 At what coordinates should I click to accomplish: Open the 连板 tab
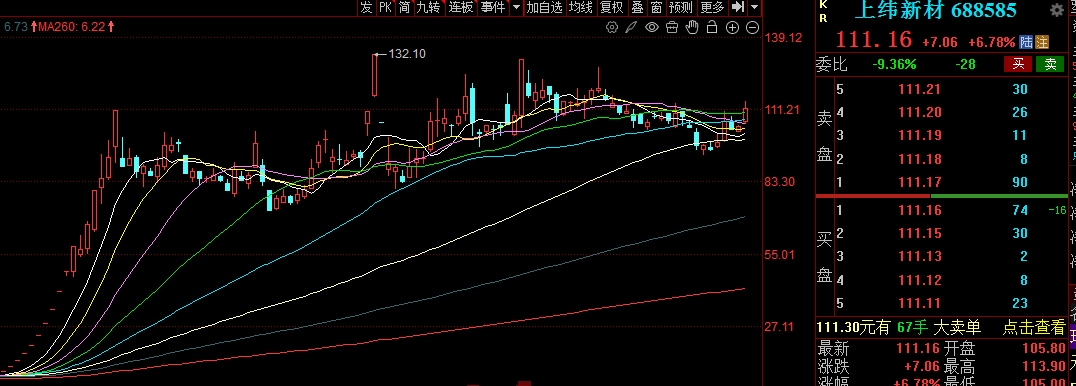(x=461, y=8)
